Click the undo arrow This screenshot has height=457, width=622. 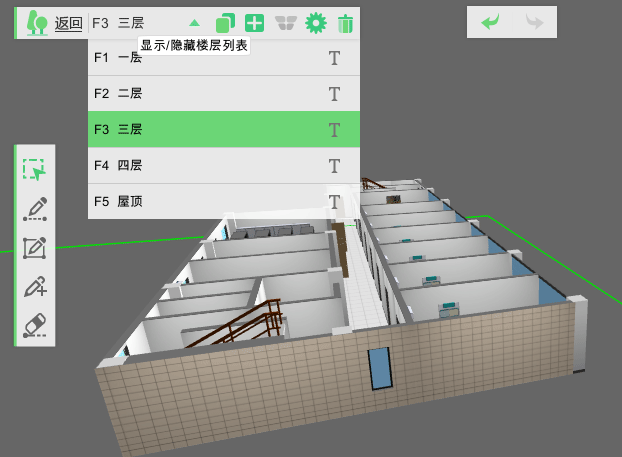click(x=490, y=22)
